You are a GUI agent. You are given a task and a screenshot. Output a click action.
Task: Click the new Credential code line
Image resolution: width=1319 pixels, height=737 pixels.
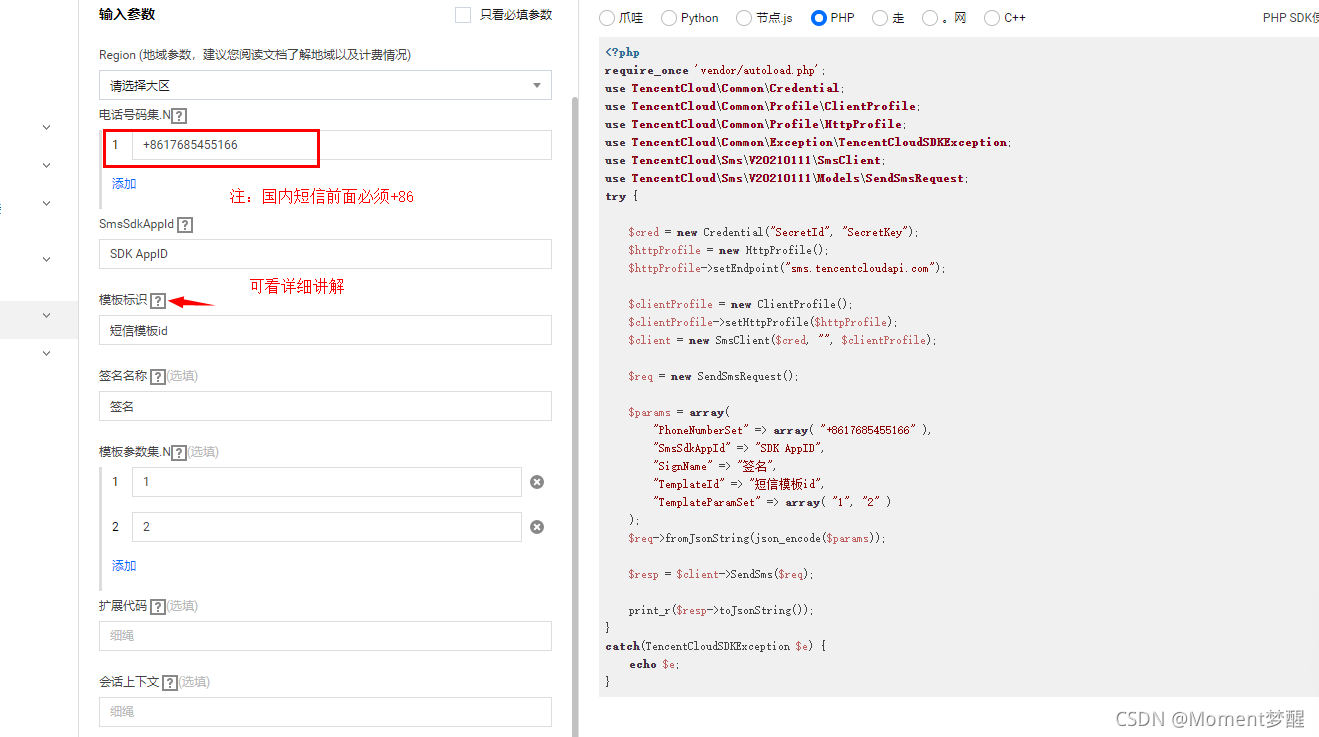773,232
